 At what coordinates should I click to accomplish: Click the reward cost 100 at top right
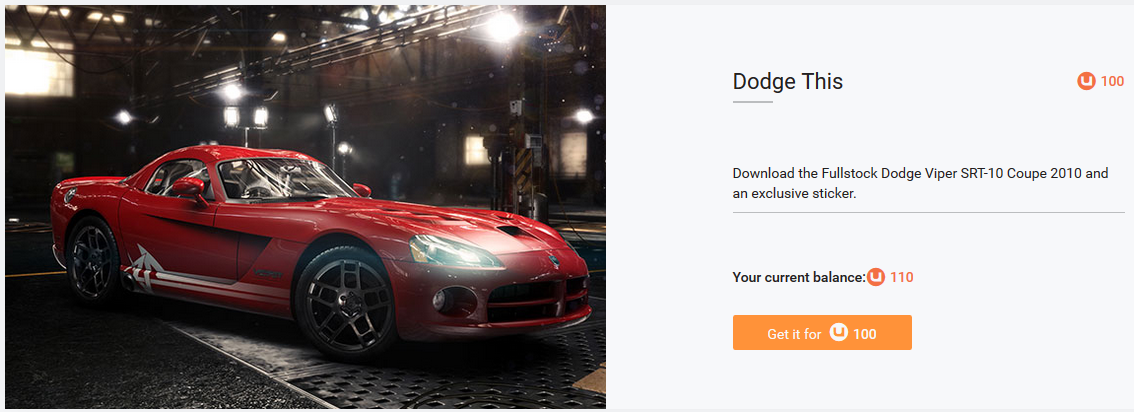[x=1112, y=82]
